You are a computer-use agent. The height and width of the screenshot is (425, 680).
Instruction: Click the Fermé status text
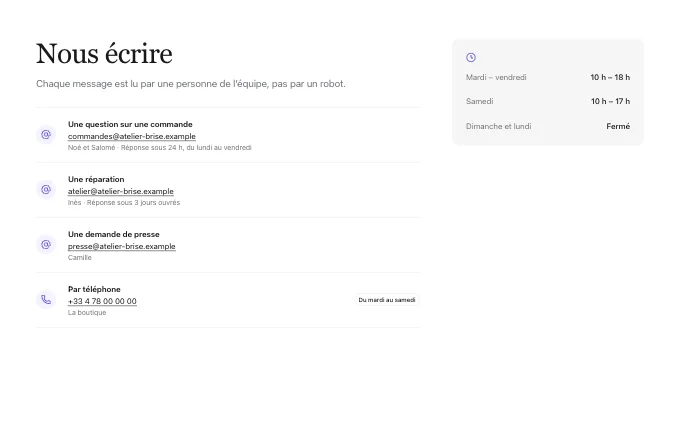pyautogui.click(x=618, y=127)
